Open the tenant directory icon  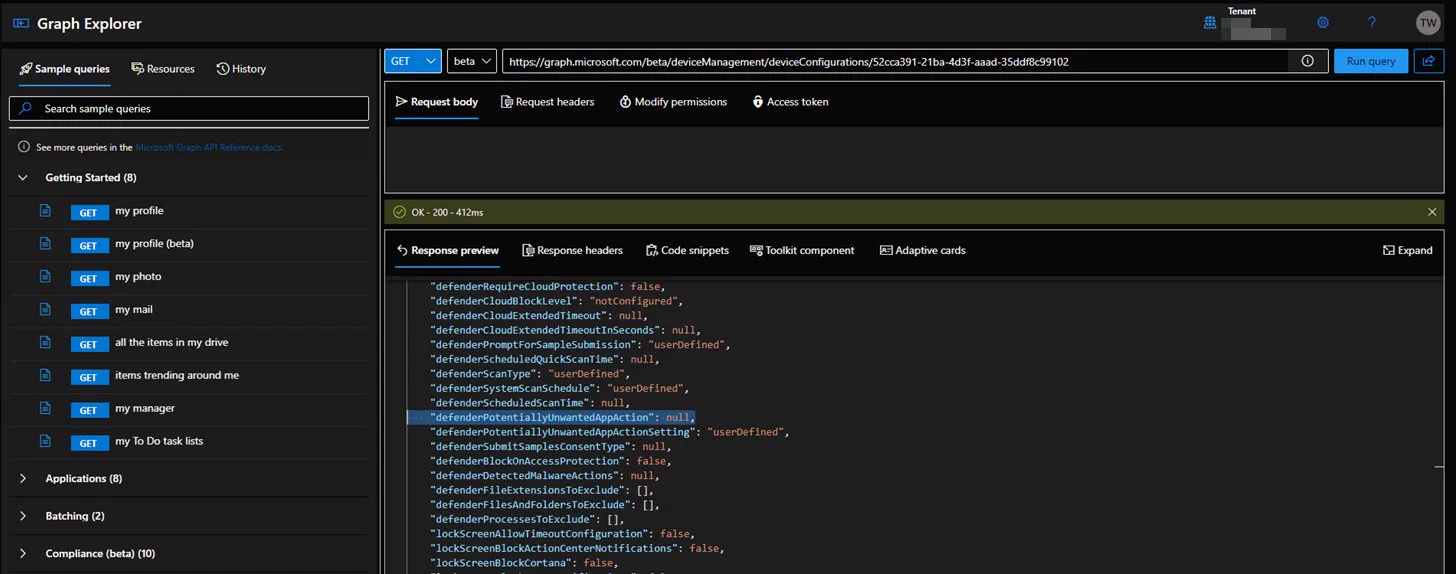[1211, 22]
